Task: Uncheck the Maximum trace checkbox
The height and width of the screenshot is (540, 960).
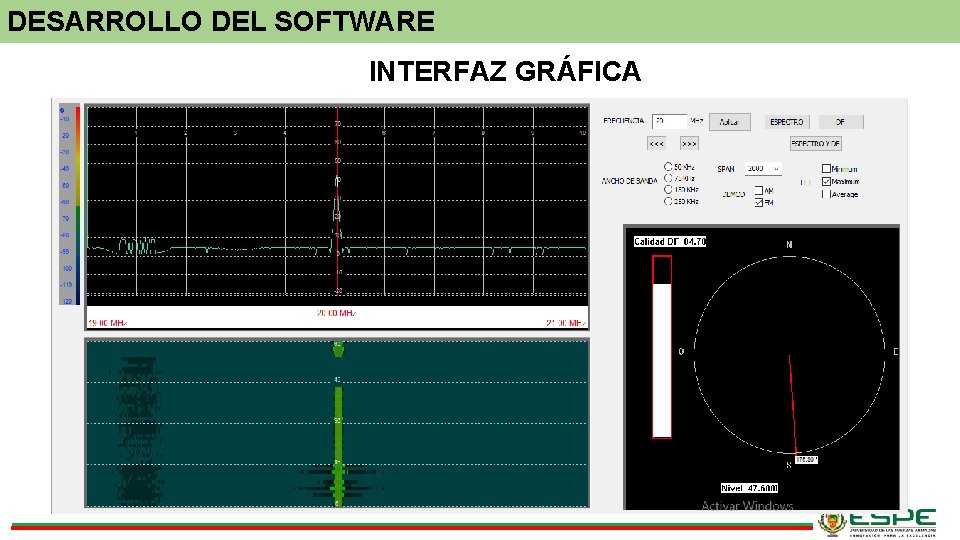Action: click(826, 181)
